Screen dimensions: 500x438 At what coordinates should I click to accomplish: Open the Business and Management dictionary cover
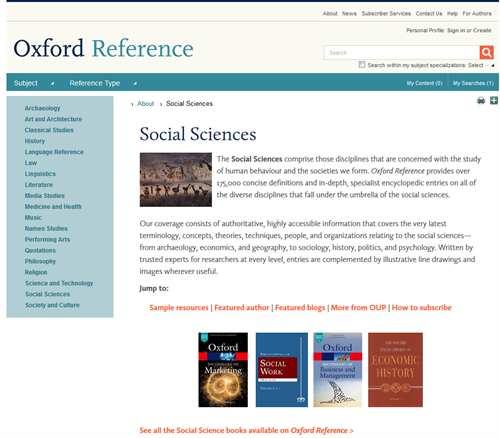337,370
